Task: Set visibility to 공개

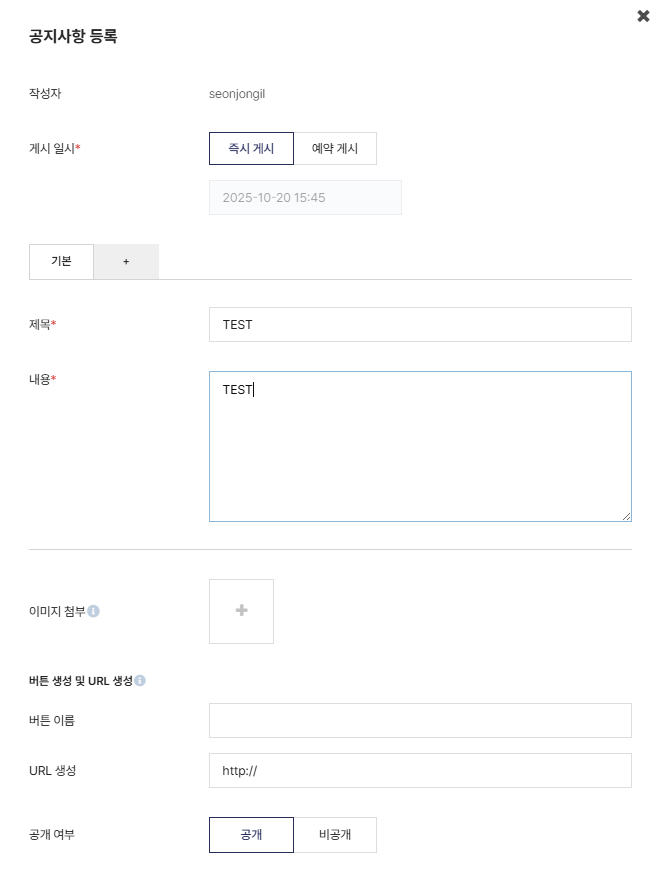Action: click(251, 835)
